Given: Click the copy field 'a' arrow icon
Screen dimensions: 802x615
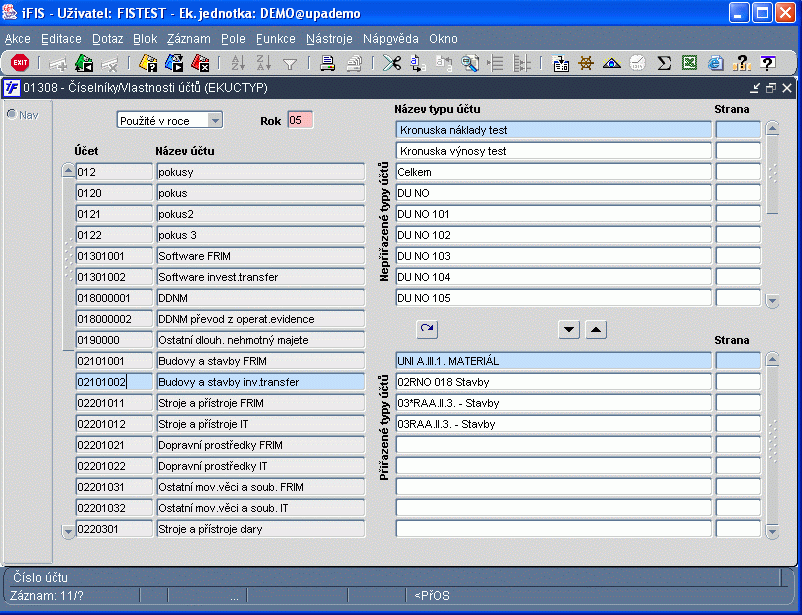Looking at the screenshot, I should [418, 63].
